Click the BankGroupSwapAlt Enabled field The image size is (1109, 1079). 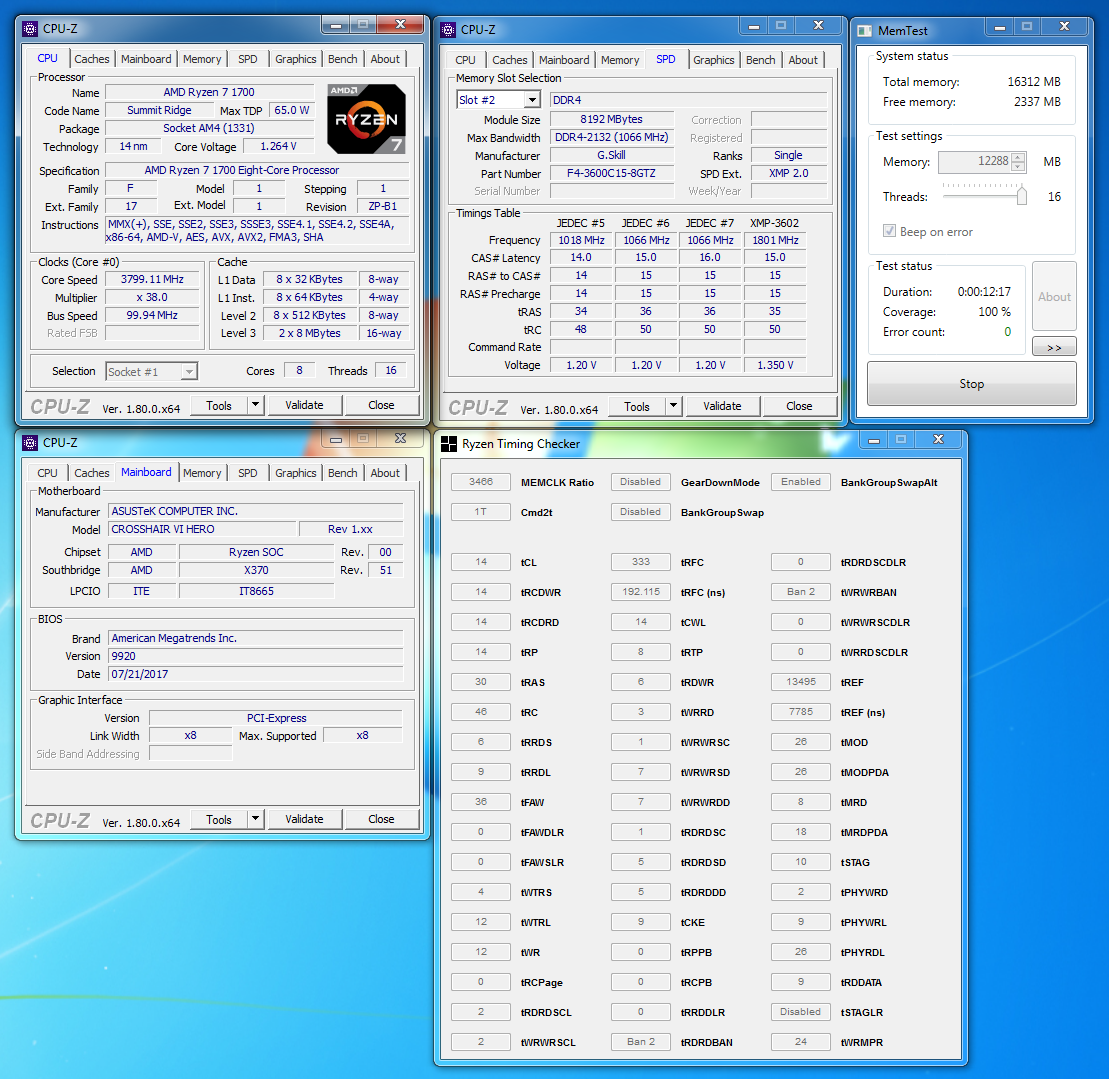[x=801, y=482]
